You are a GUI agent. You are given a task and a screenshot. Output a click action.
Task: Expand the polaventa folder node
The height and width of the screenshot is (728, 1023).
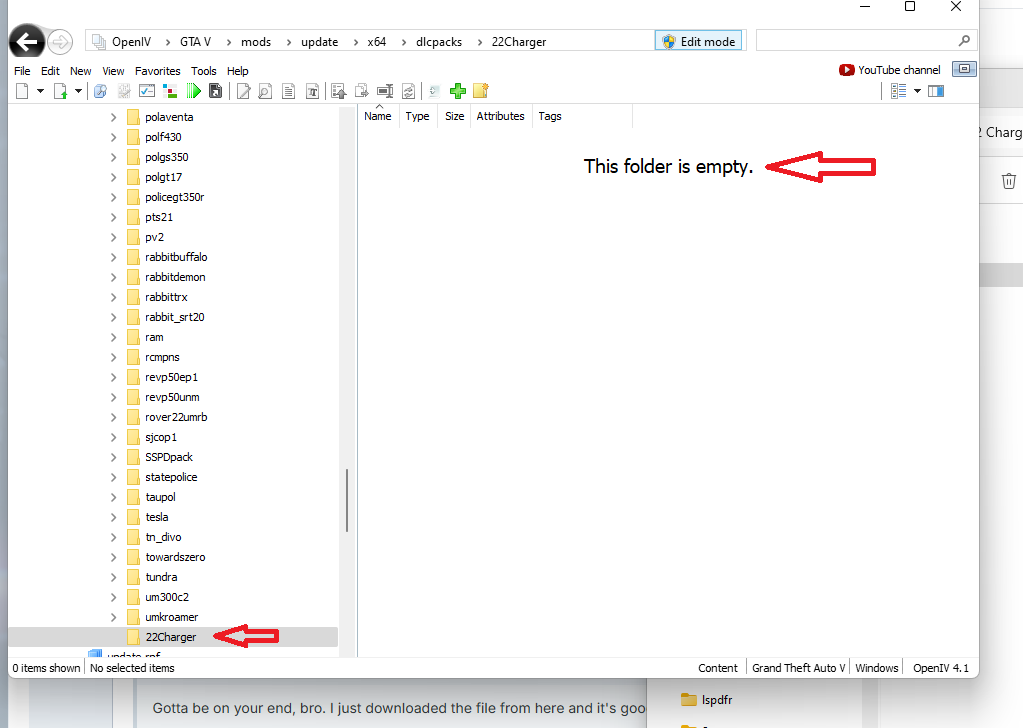114,117
